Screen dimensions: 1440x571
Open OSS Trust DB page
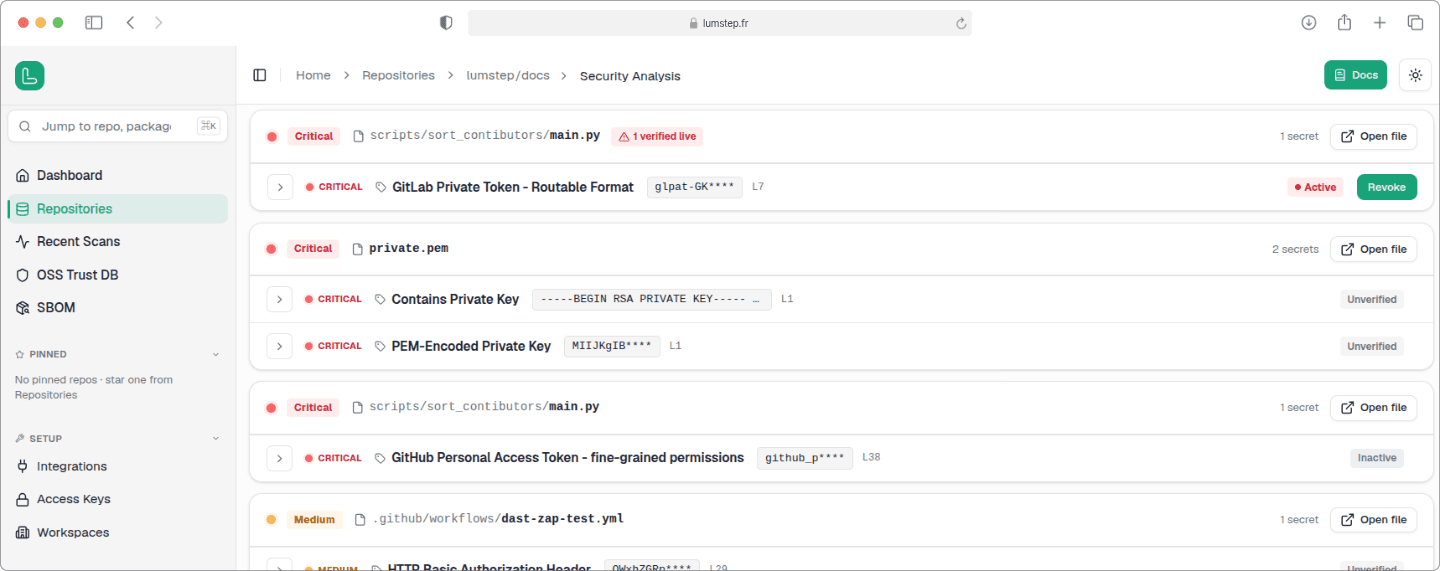[x=118, y=274]
